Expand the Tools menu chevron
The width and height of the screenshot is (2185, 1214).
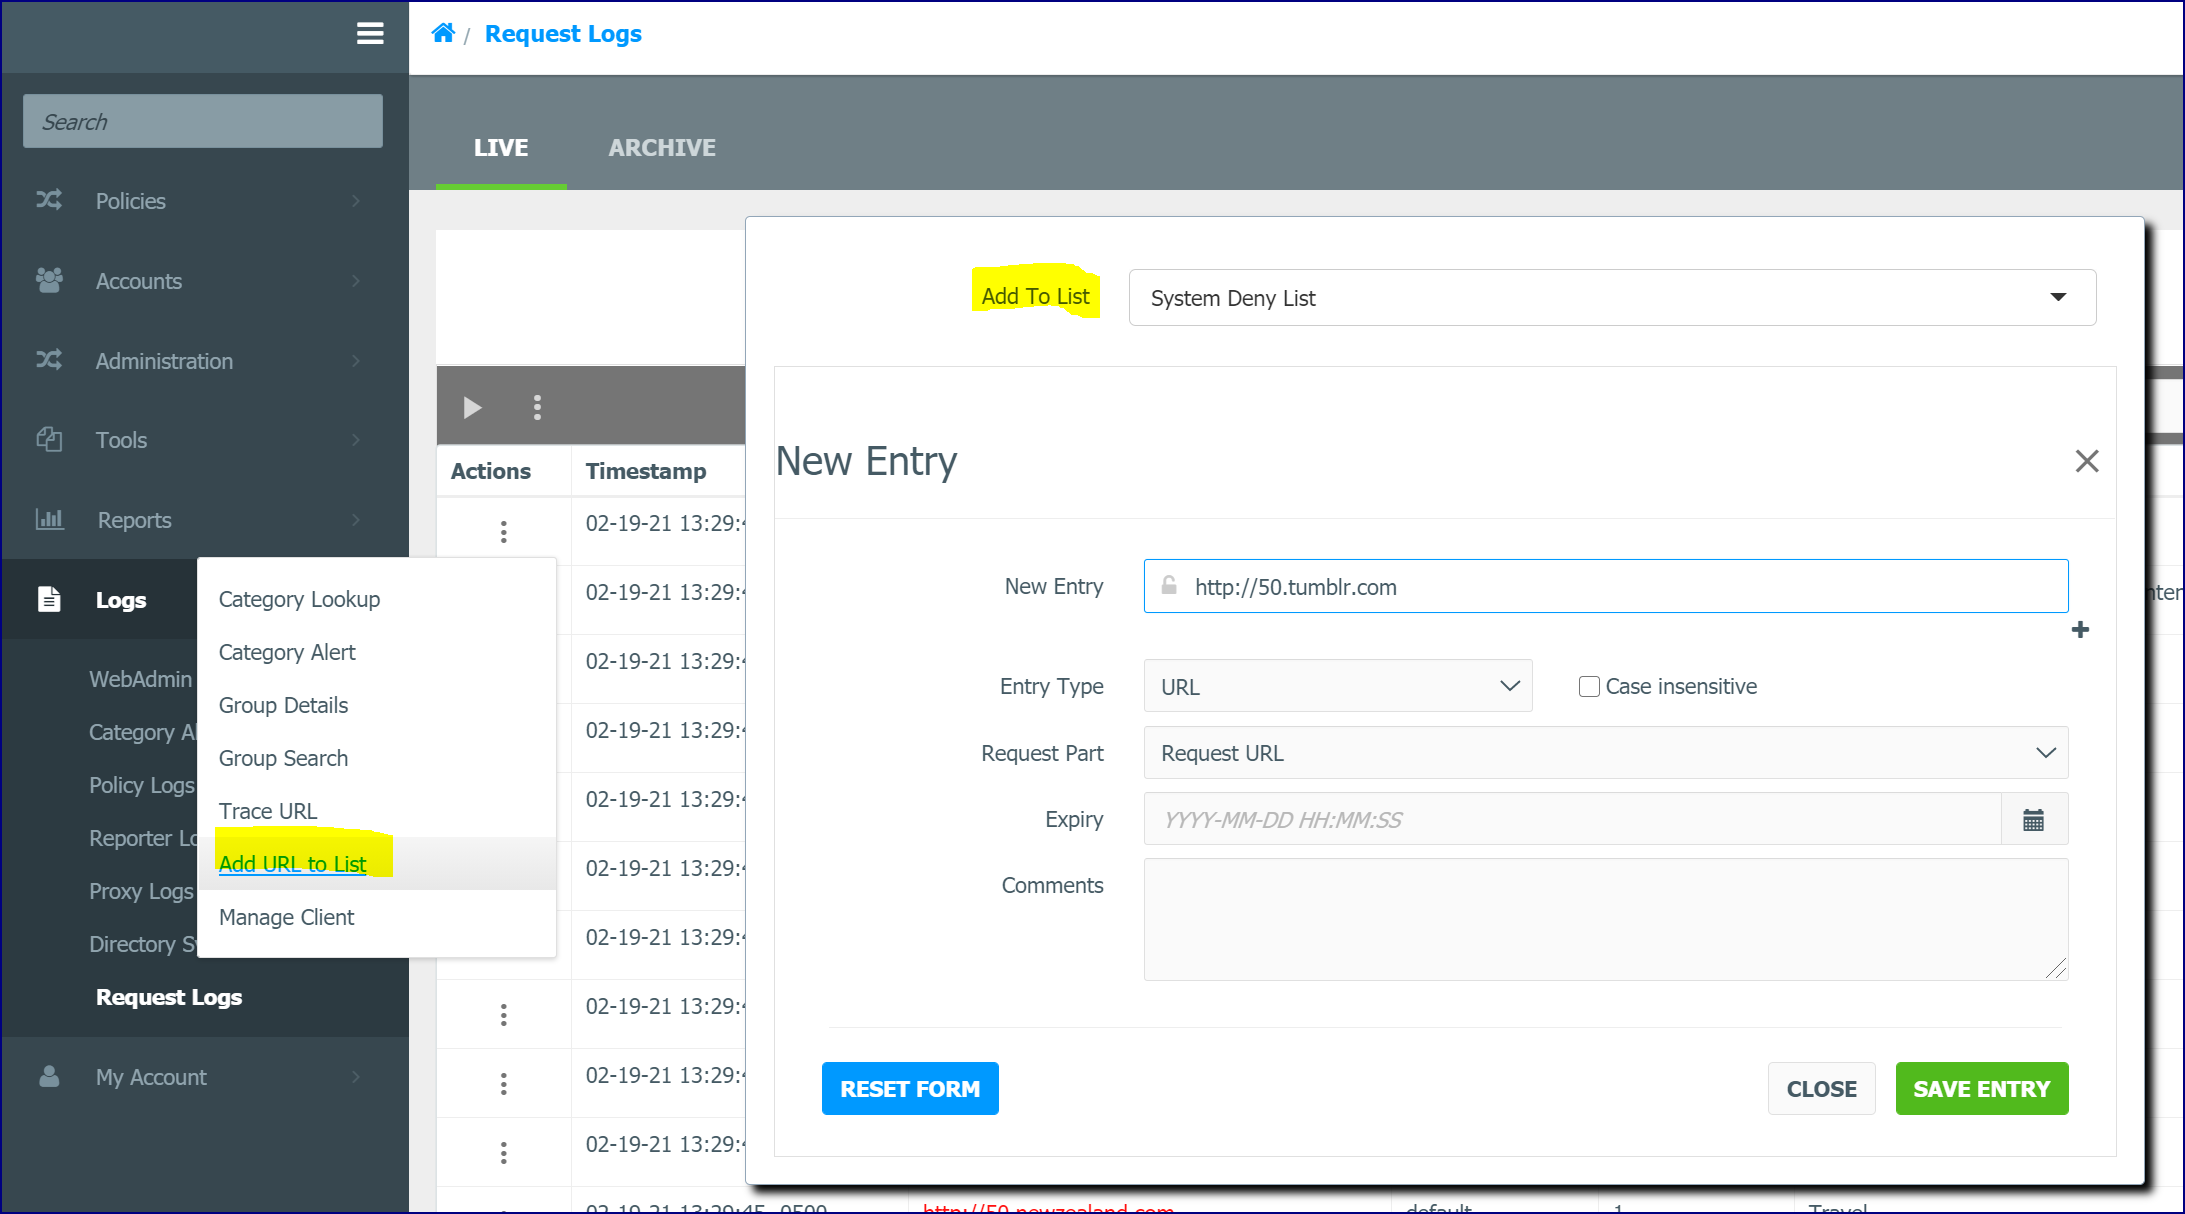(x=356, y=439)
